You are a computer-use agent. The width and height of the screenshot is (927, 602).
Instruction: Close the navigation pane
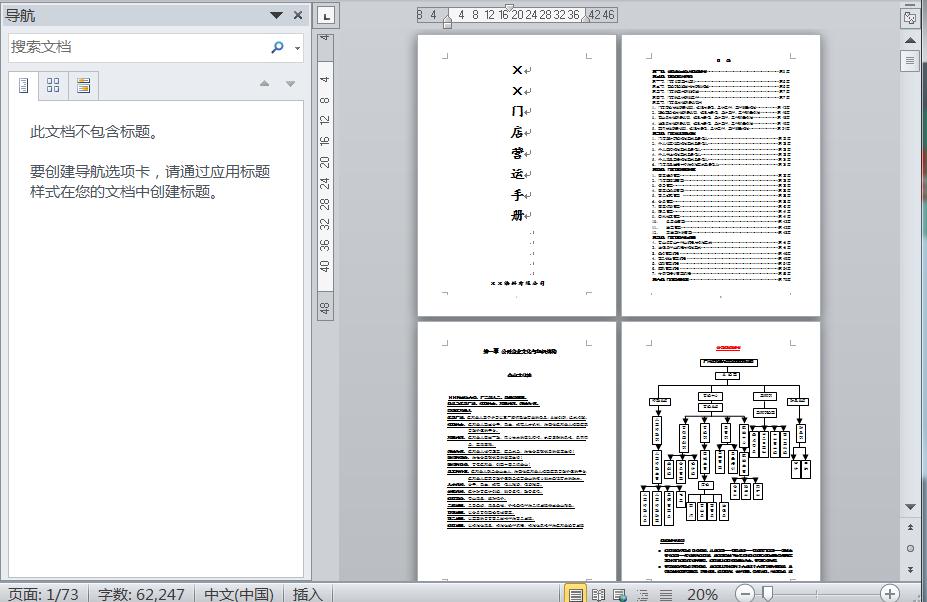coord(298,15)
